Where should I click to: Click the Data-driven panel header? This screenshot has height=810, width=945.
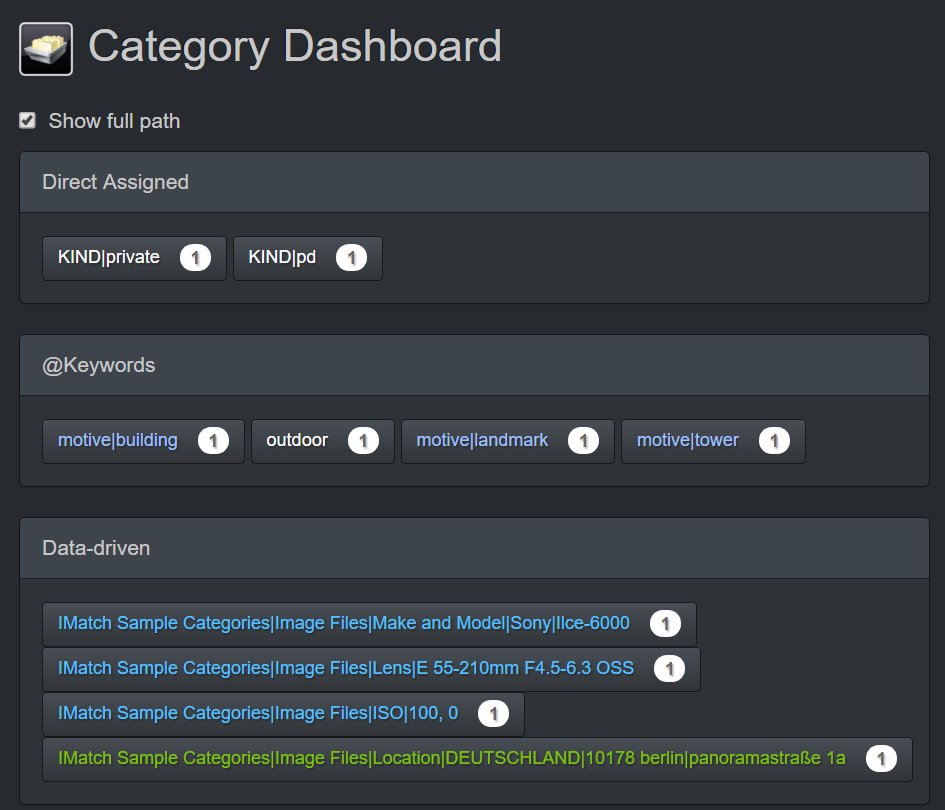(x=474, y=548)
